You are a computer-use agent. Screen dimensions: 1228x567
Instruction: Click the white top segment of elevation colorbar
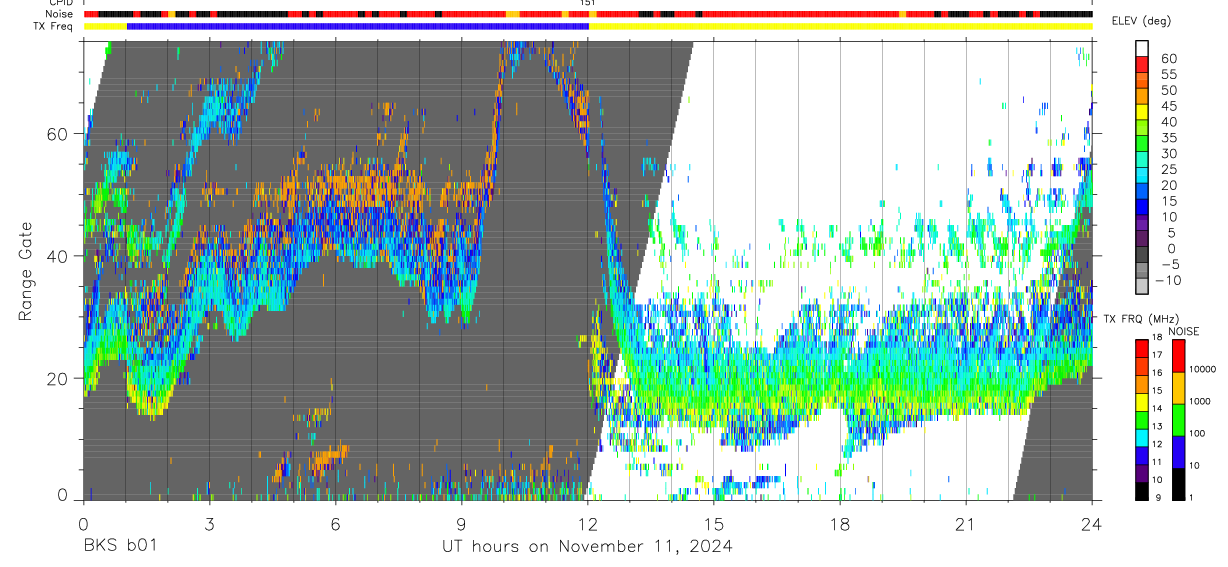click(1142, 48)
